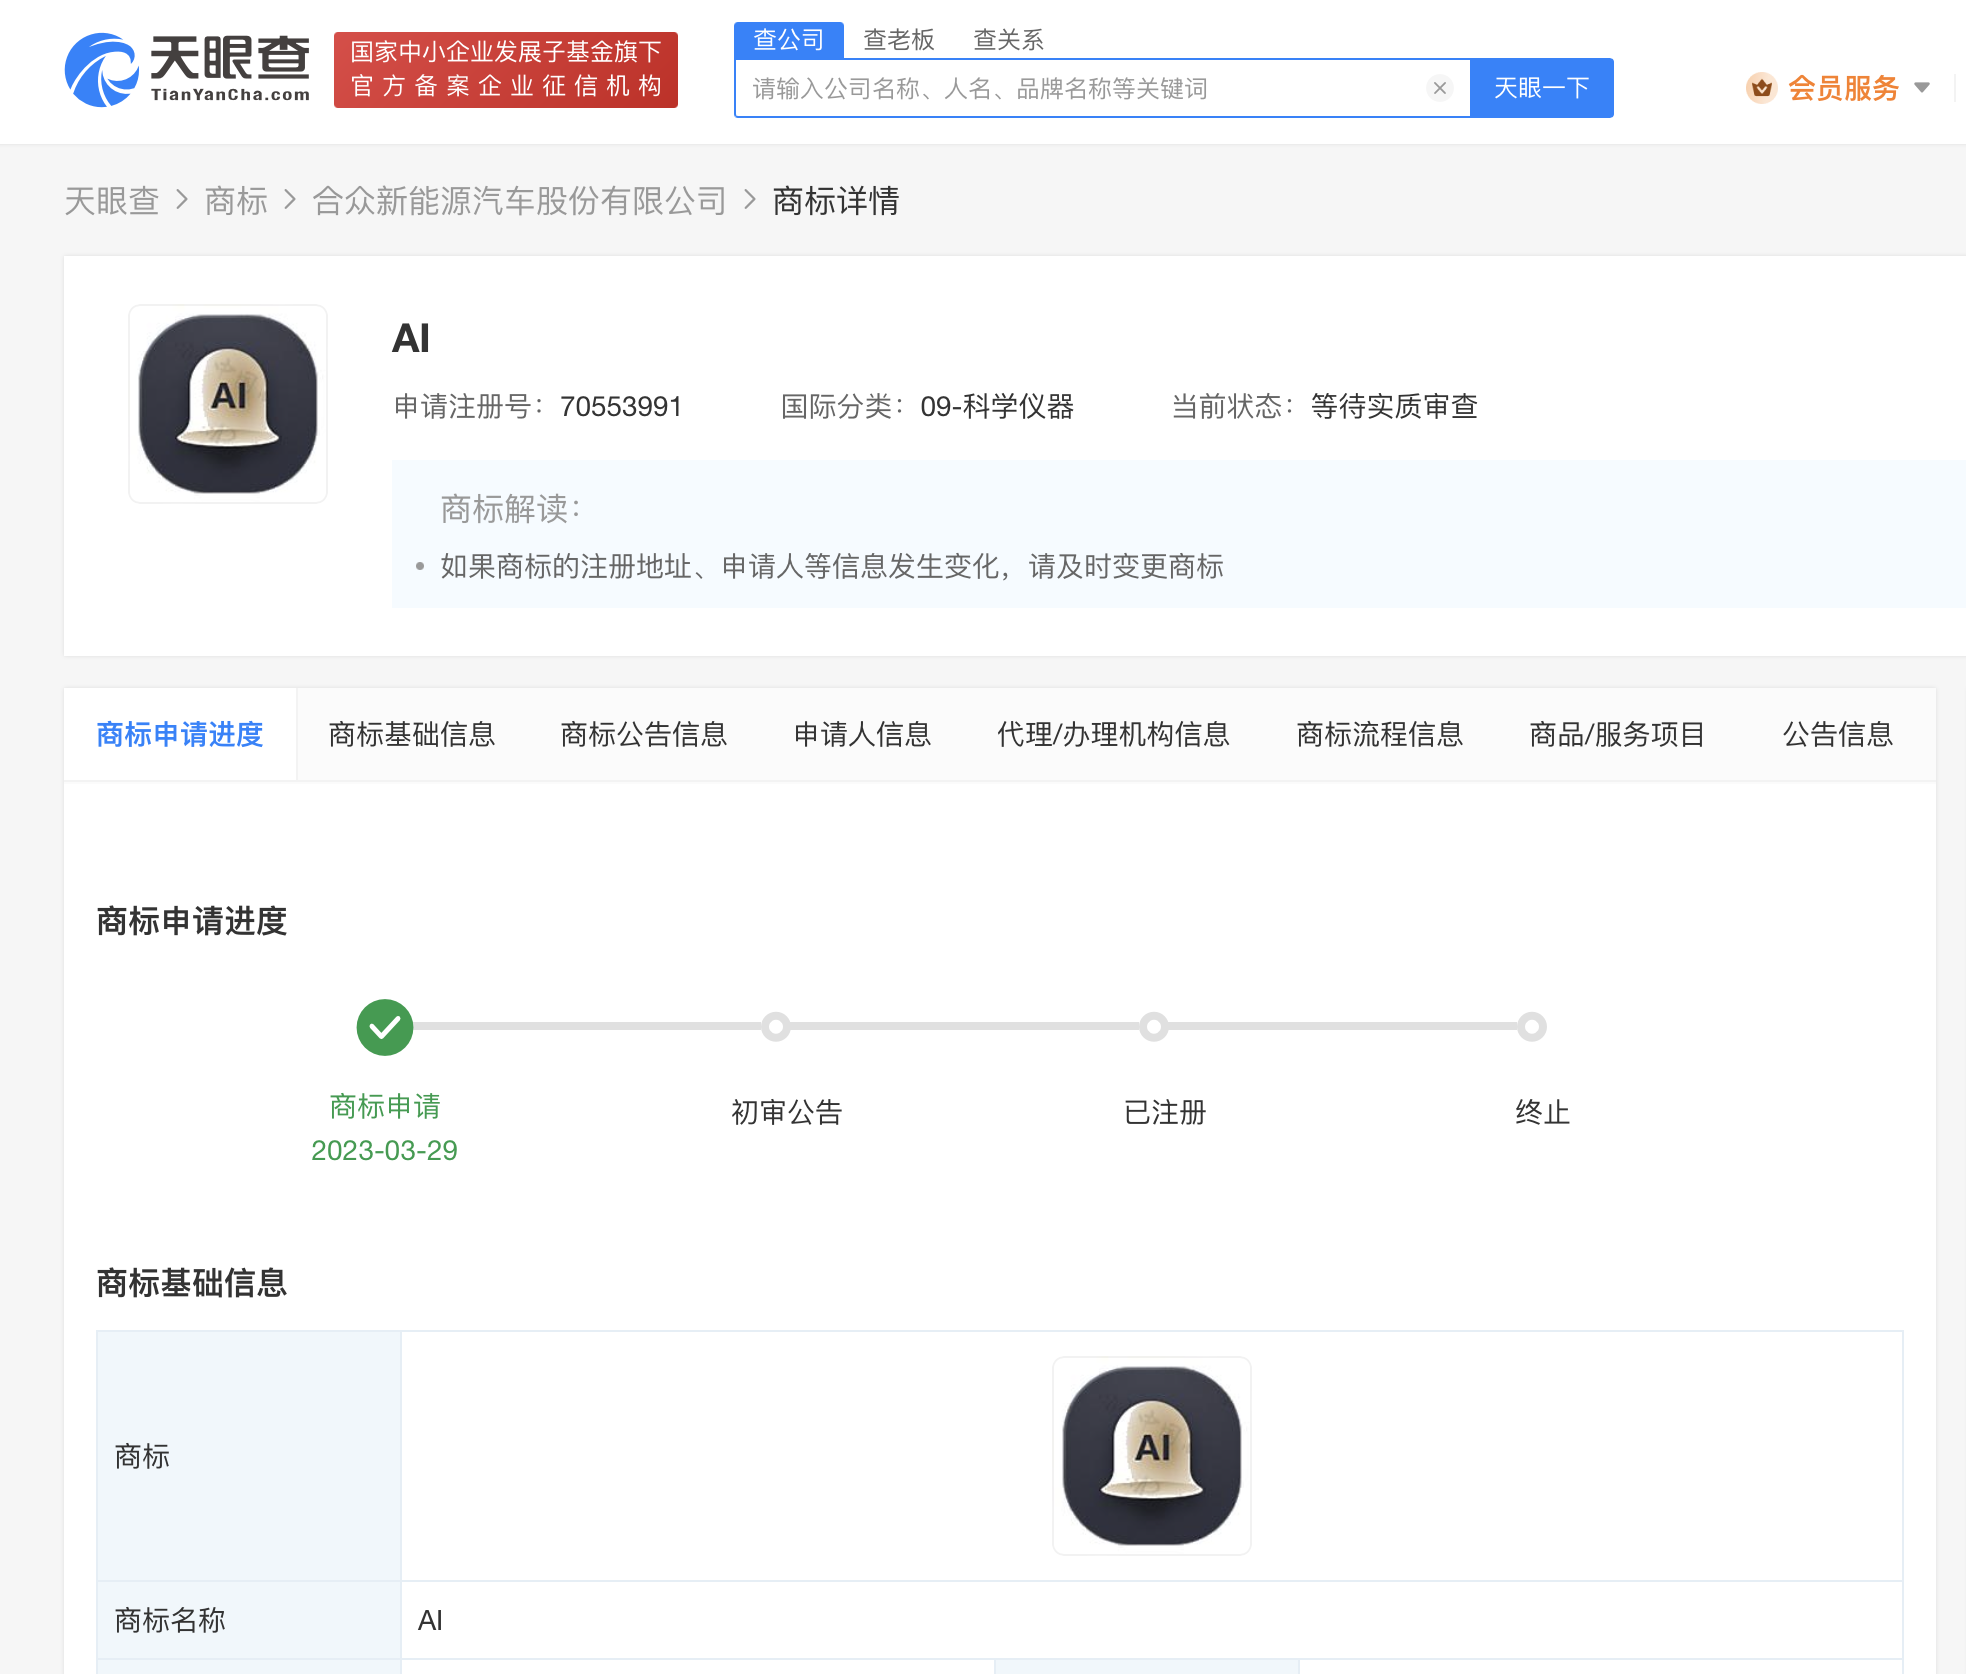Expand the 会员服务 dropdown arrow
1966x1674 pixels.
click(x=1922, y=88)
